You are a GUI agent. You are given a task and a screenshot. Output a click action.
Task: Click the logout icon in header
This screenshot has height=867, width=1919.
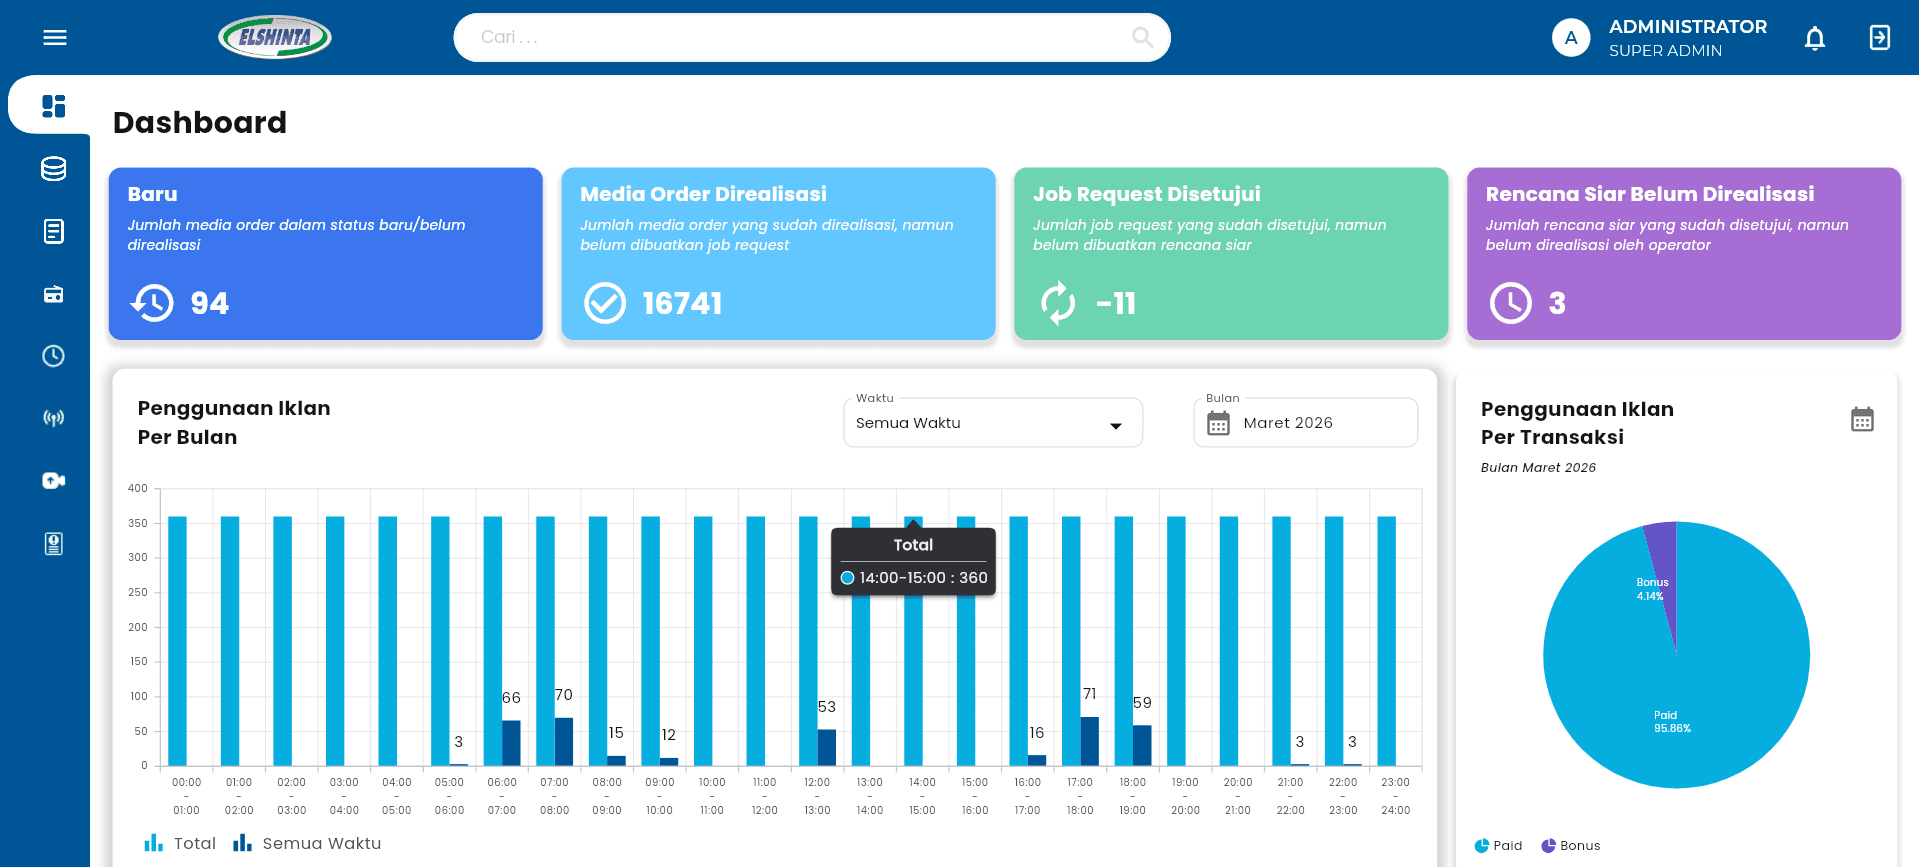(x=1879, y=38)
